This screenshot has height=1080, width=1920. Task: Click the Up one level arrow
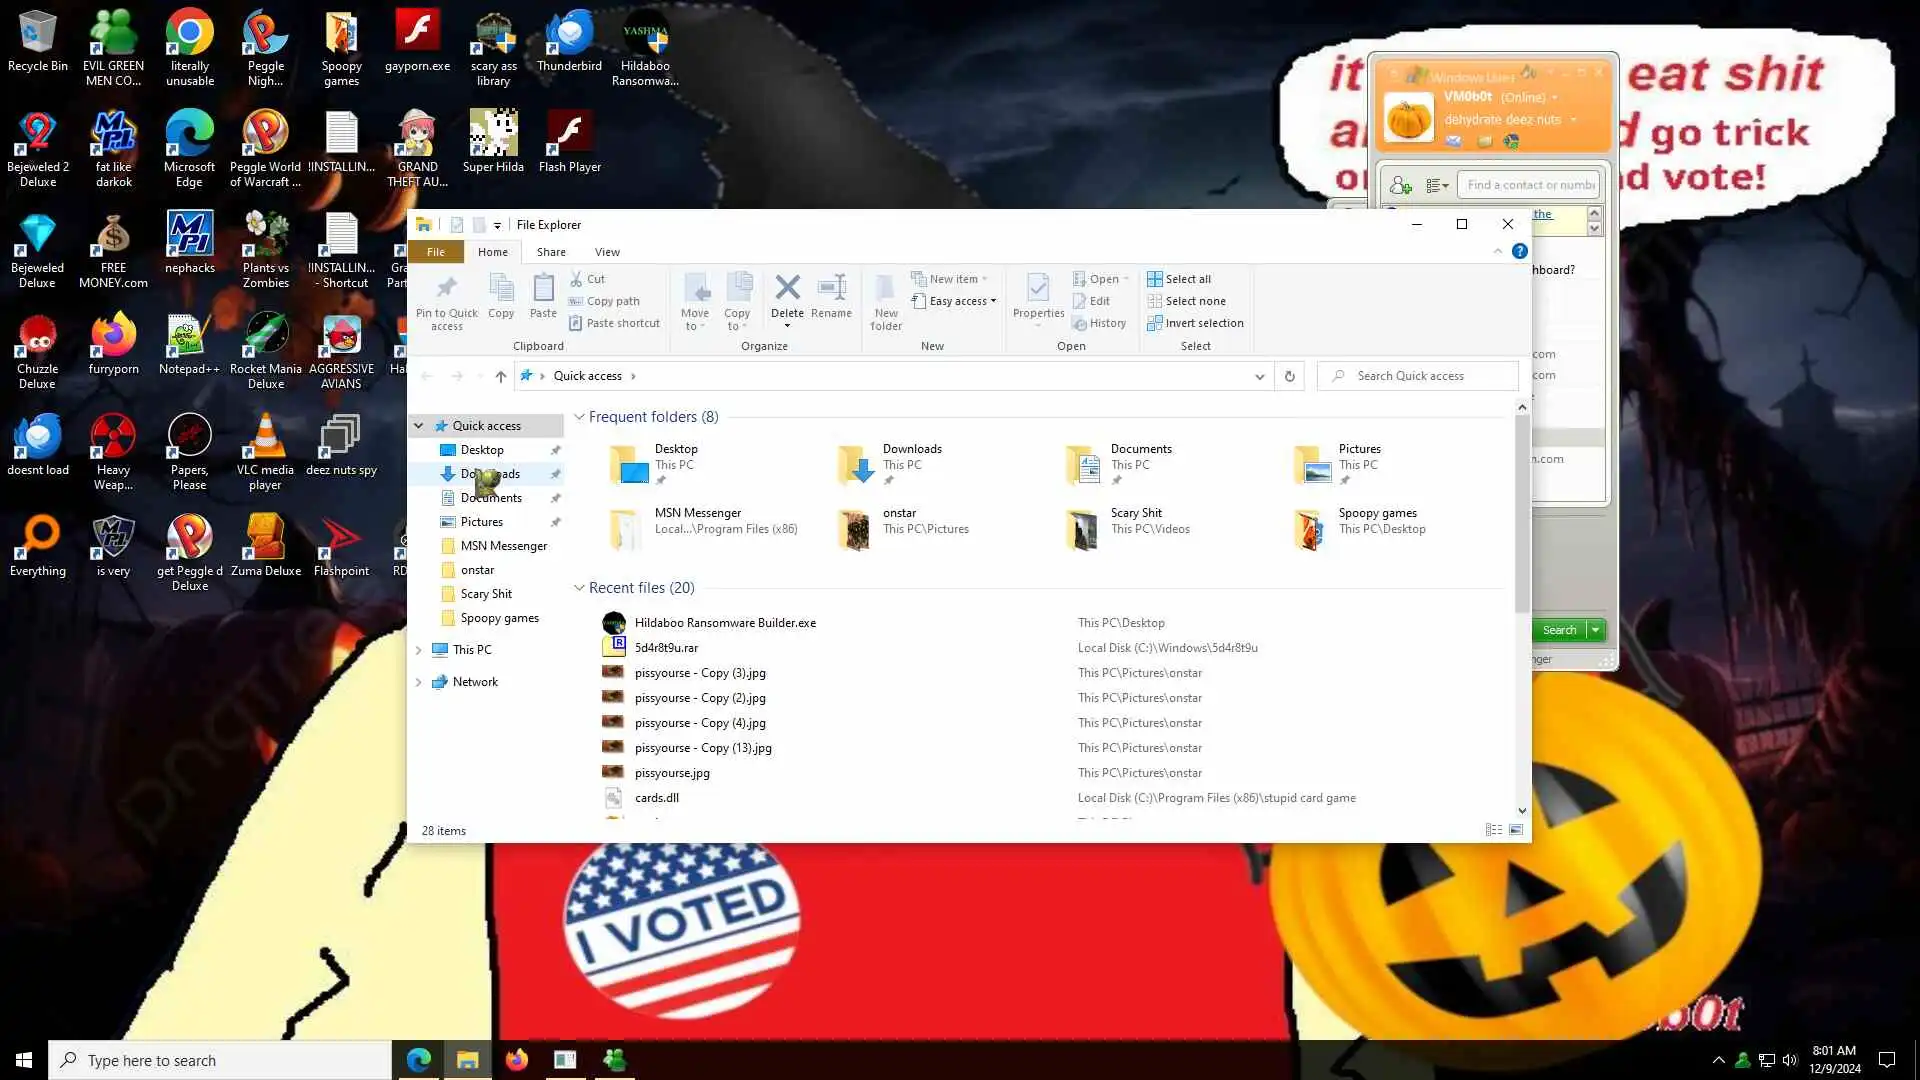click(501, 376)
